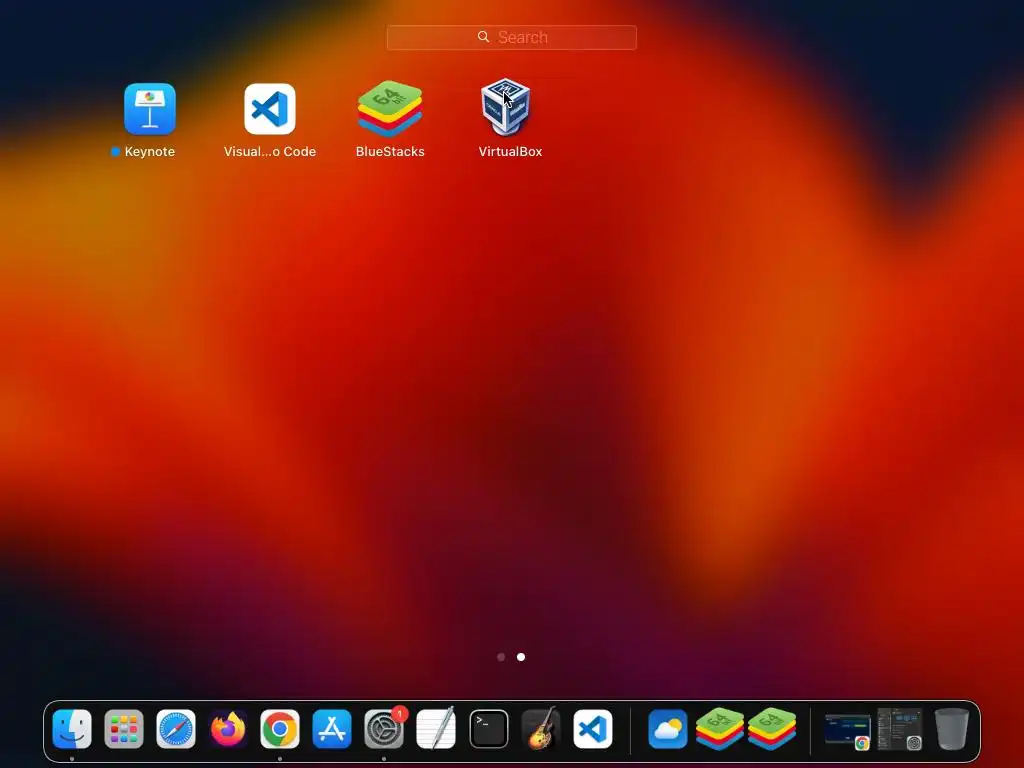This screenshot has height=768, width=1024.
Task: Open the Keynote app in Launchpad
Action: coord(150,108)
